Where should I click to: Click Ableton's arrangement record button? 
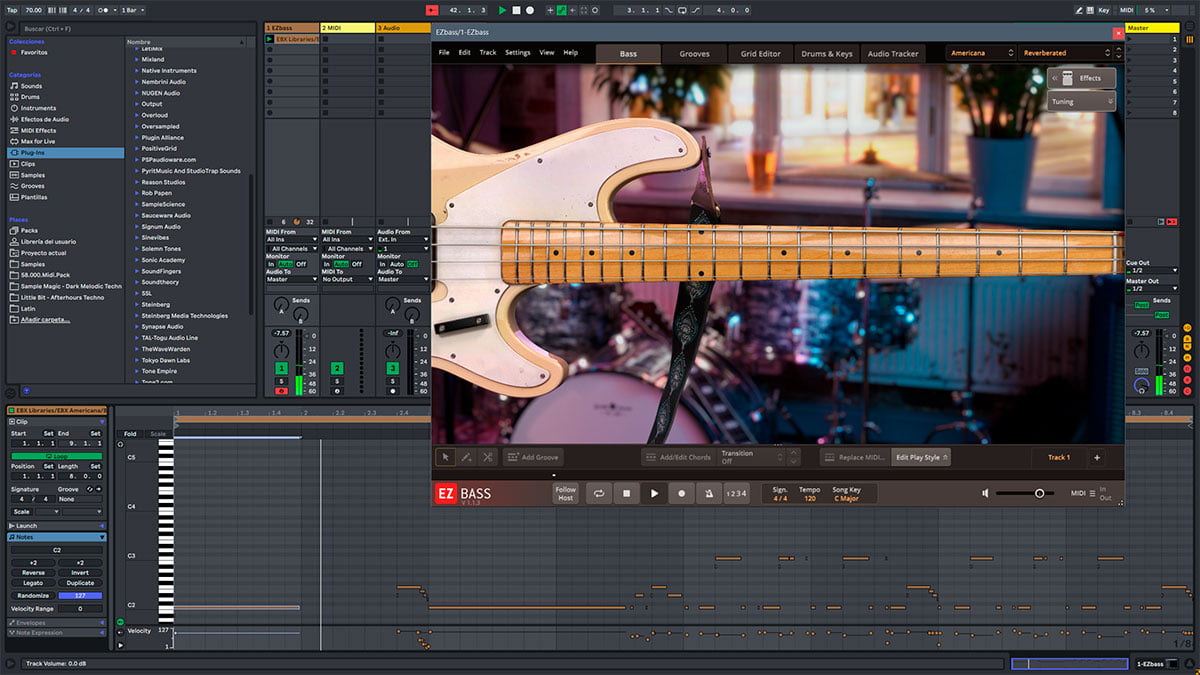529,10
